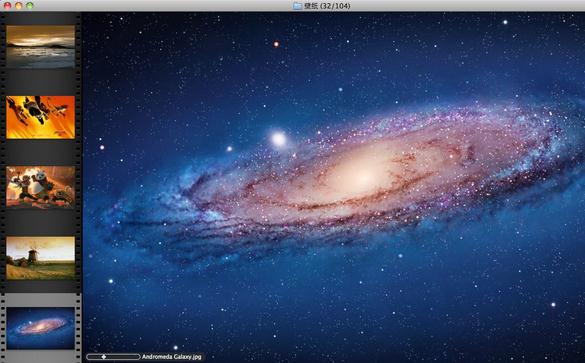Click the folder icon in title bar
Image resolution: width=585 pixels, height=363 pixels.
tap(297, 6)
